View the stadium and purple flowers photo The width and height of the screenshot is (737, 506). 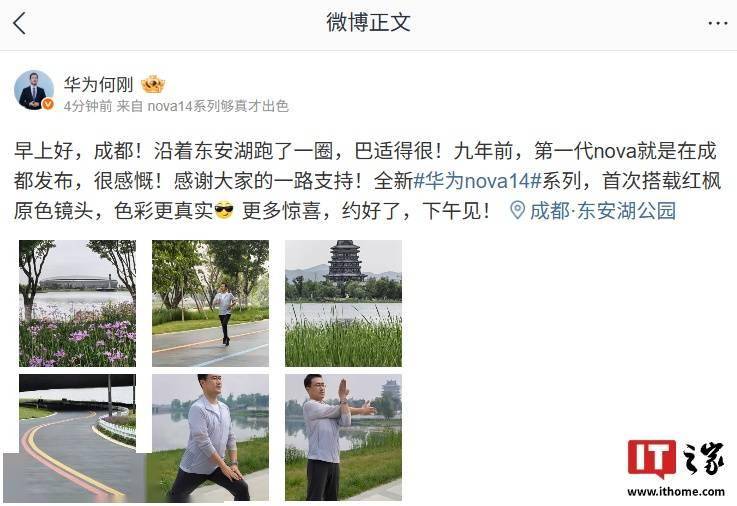coord(78,304)
